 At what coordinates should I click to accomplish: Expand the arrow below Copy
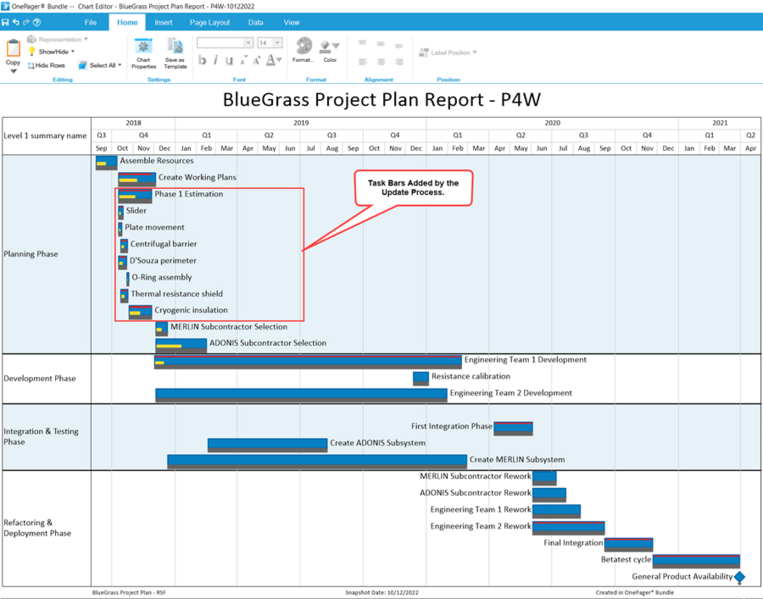(x=13, y=71)
